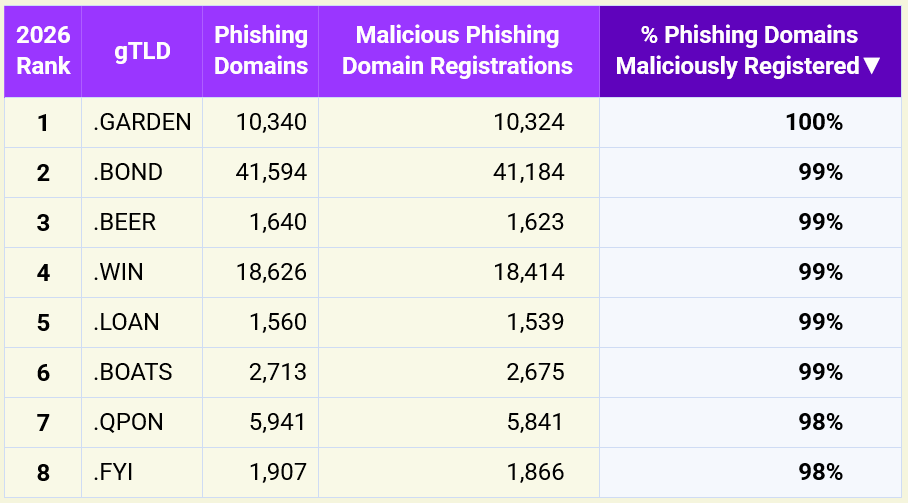Select the .BOND gTLD cell
This screenshot has width=908, height=503.
point(142,172)
